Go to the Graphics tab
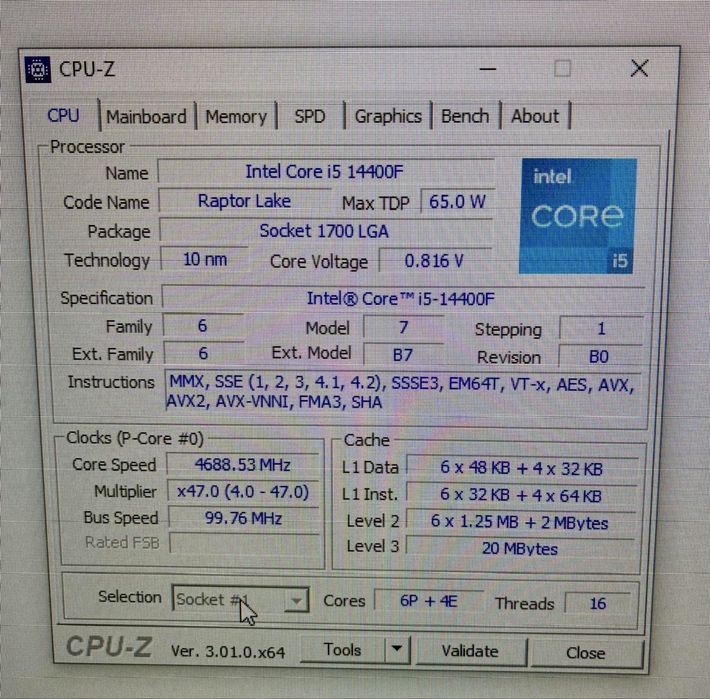 tap(388, 116)
